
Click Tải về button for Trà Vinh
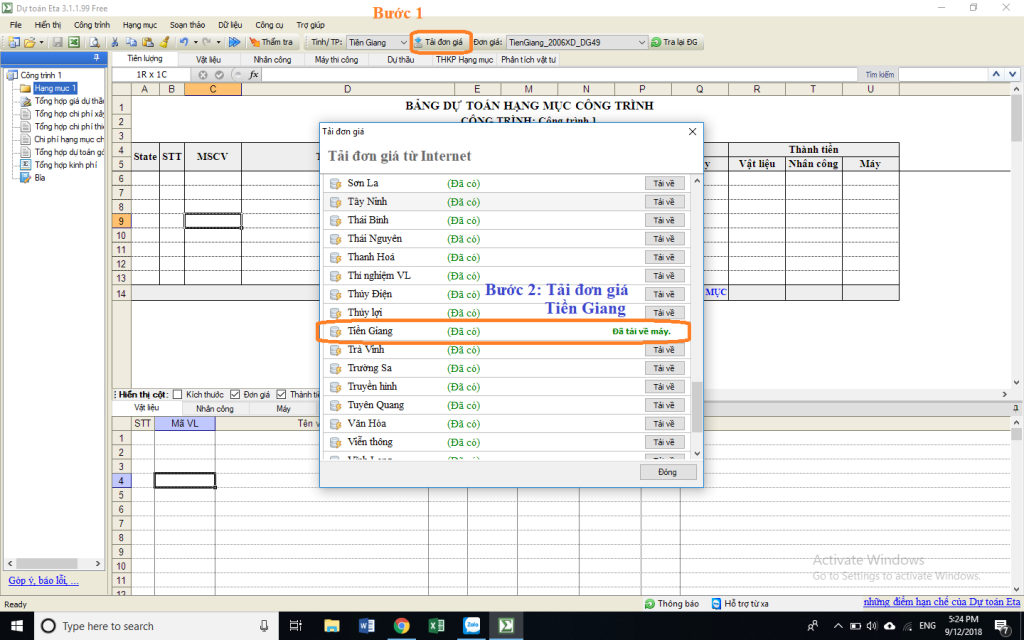click(x=663, y=350)
